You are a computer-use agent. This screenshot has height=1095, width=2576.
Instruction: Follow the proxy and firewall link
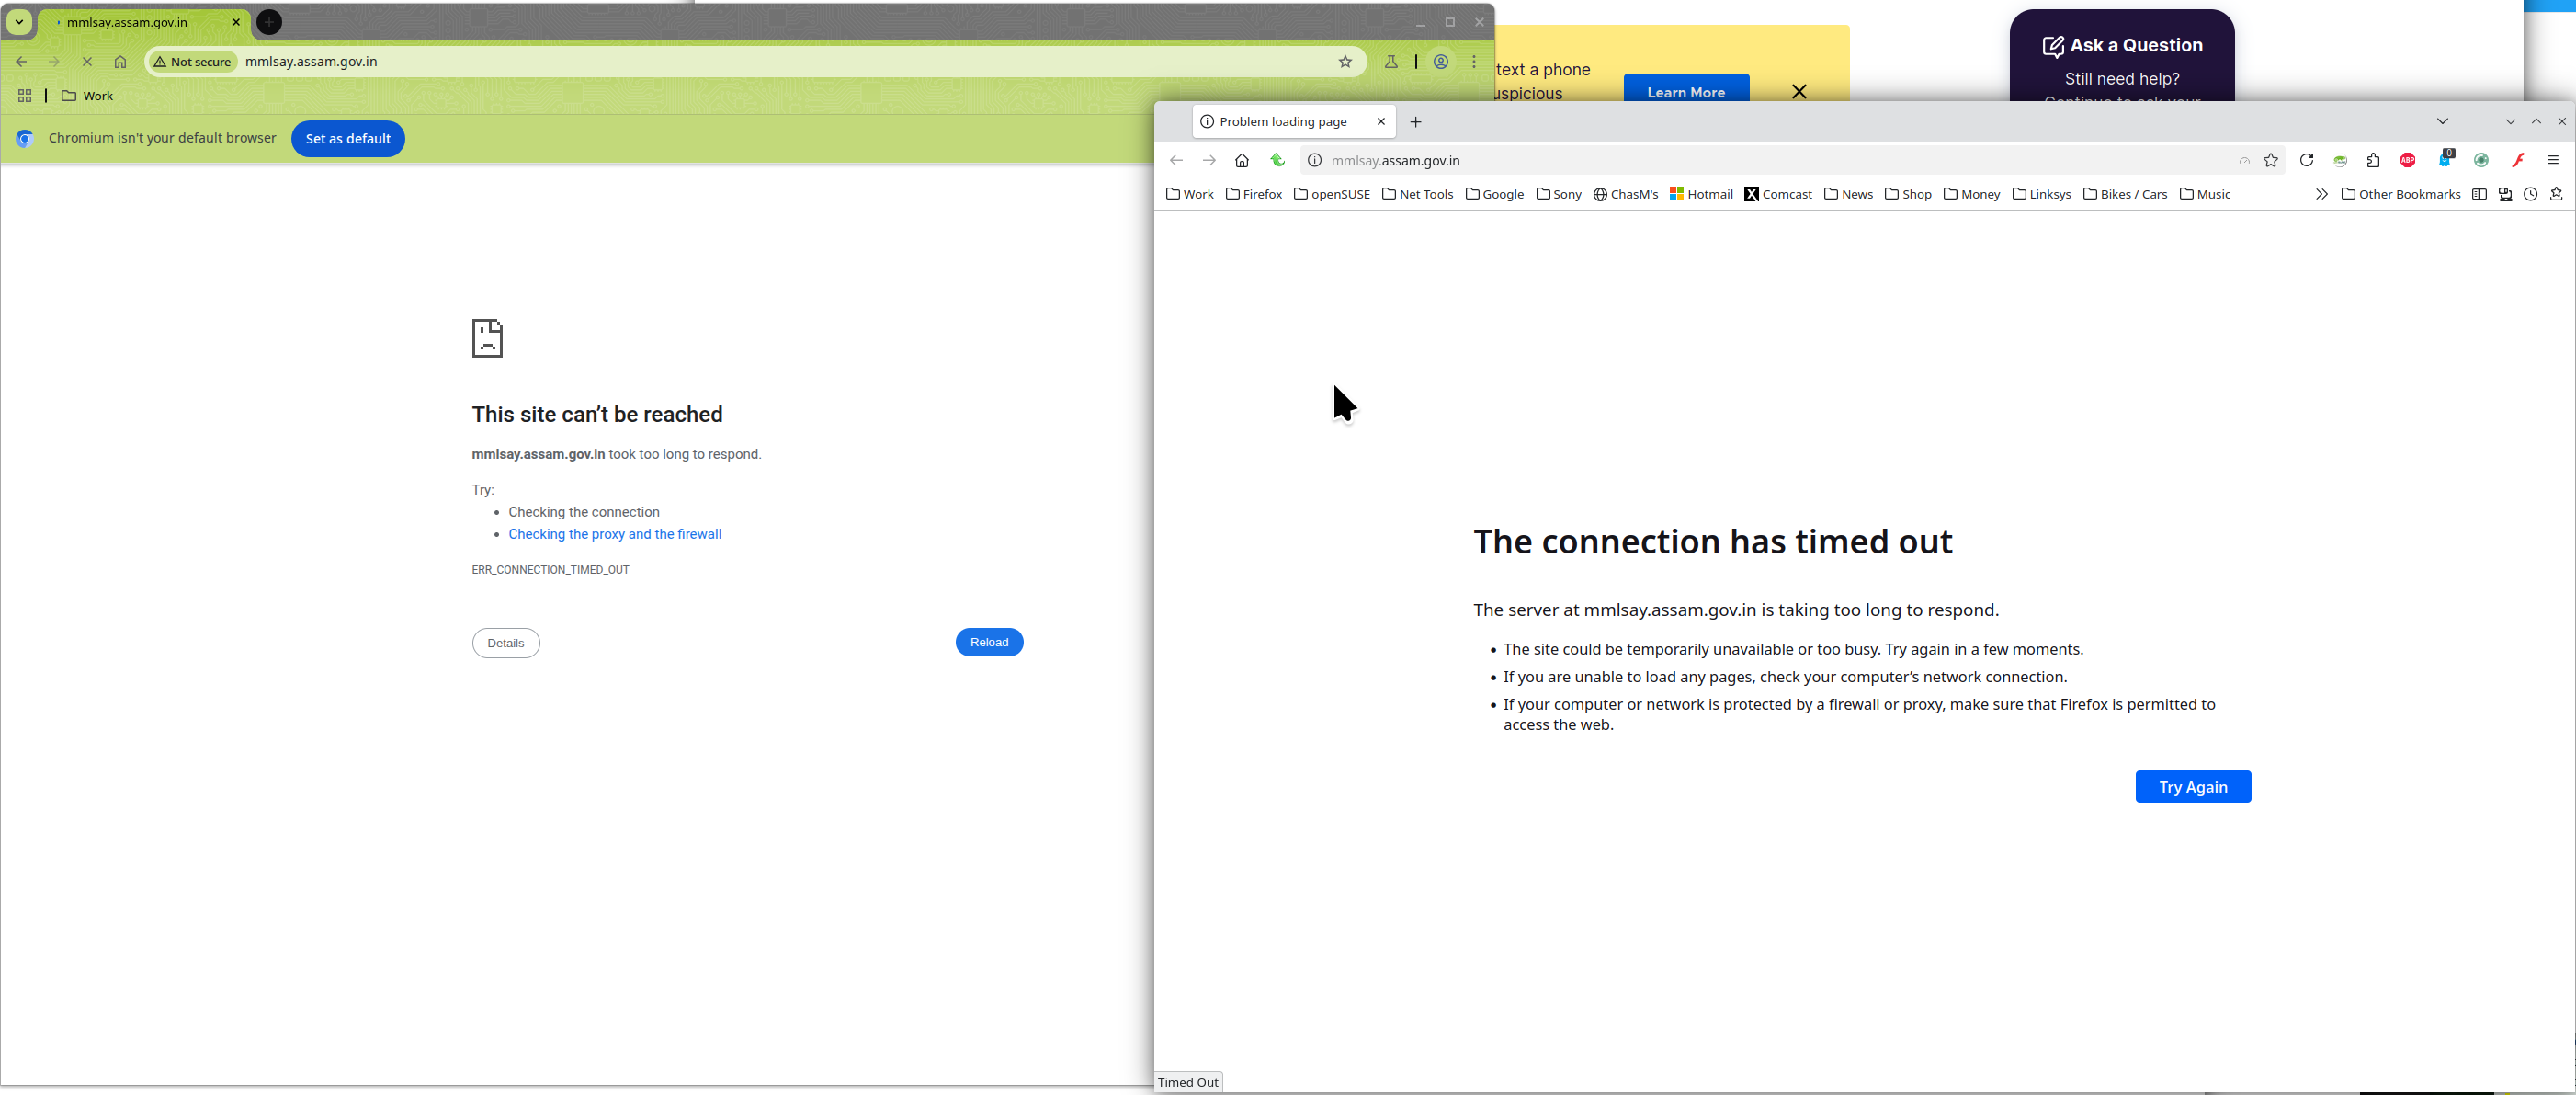pyautogui.click(x=615, y=534)
